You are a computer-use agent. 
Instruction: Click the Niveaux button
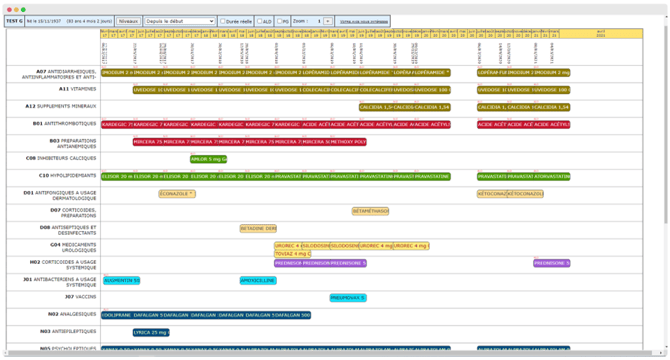(128, 21)
